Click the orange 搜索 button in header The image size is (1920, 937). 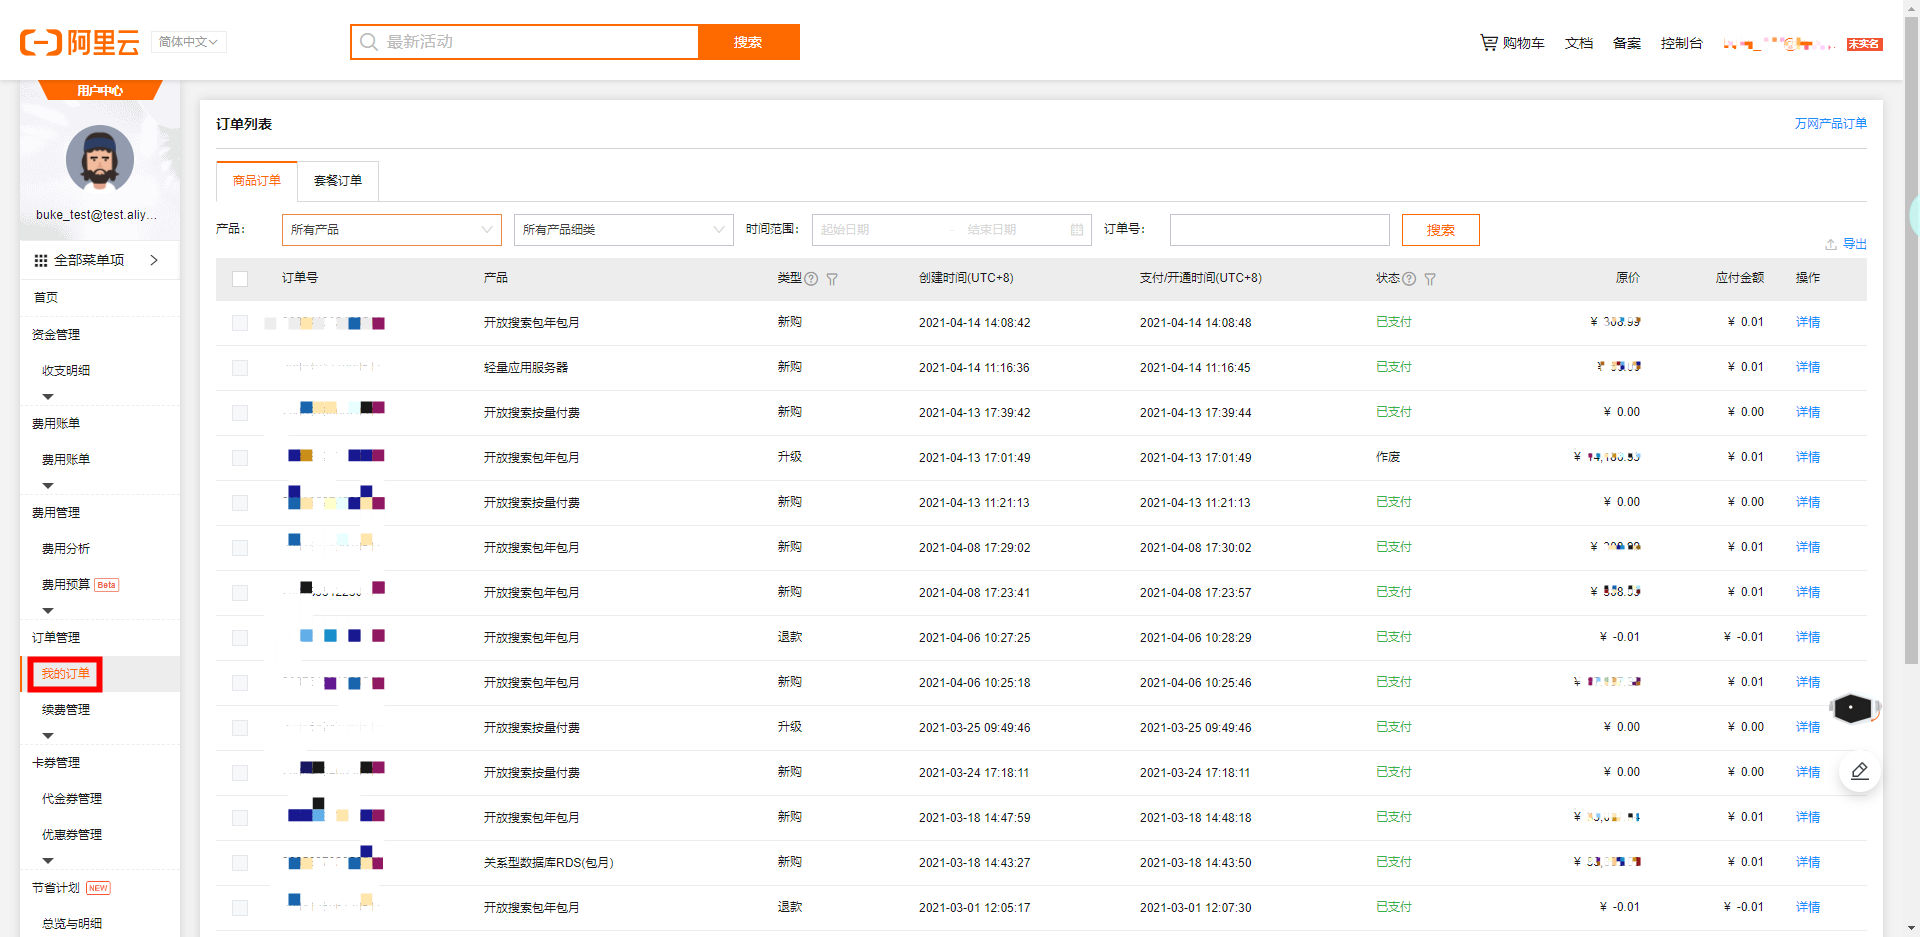pos(748,42)
